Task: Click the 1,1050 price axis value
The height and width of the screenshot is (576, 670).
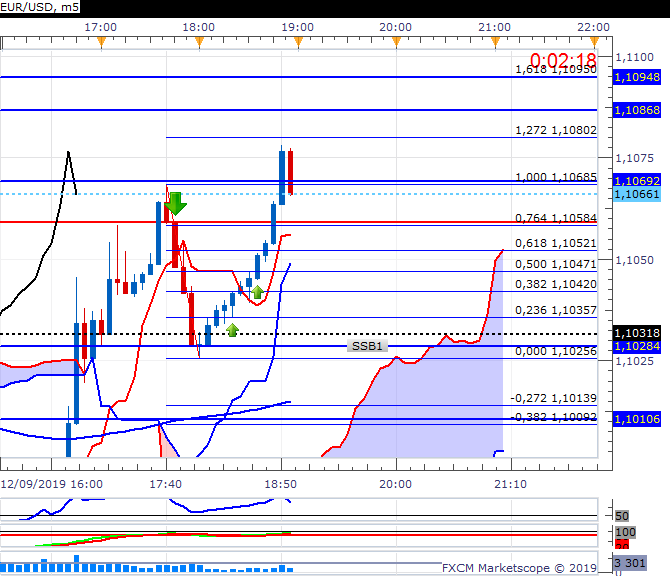Action: pyautogui.click(x=635, y=260)
